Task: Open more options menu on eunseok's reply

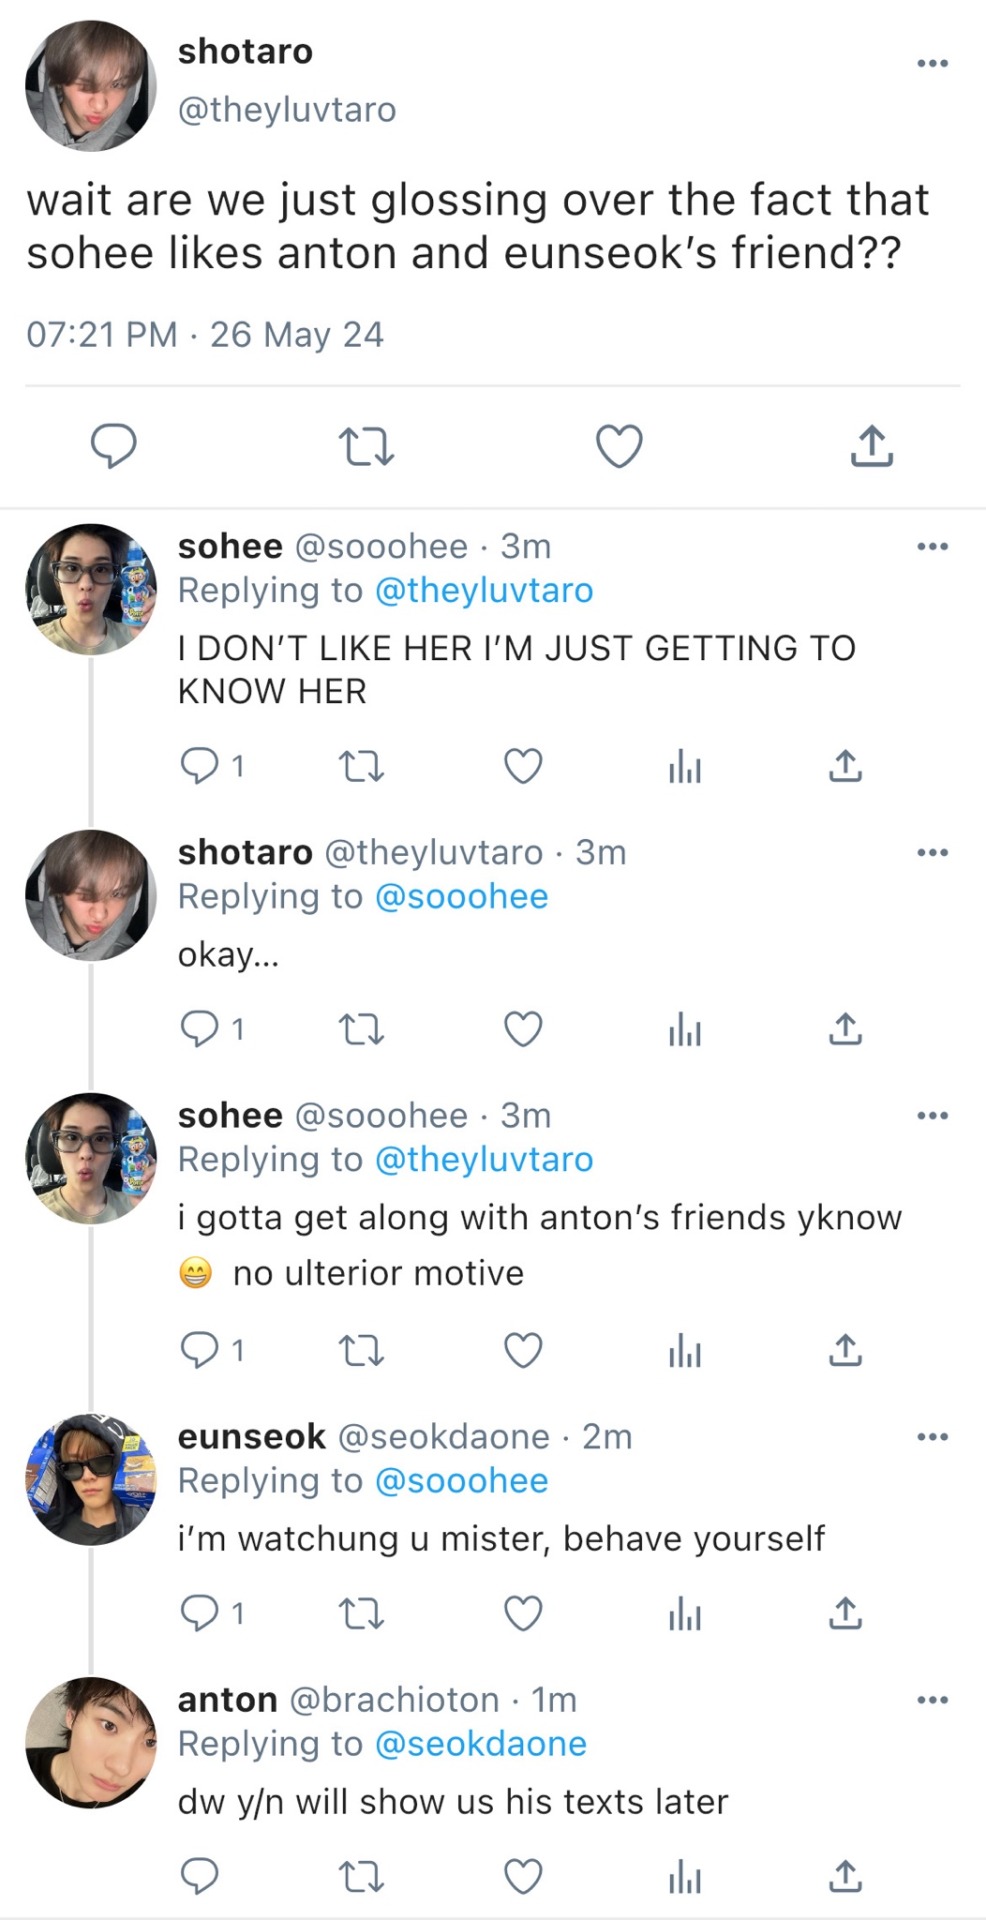Action: pos(932,1437)
